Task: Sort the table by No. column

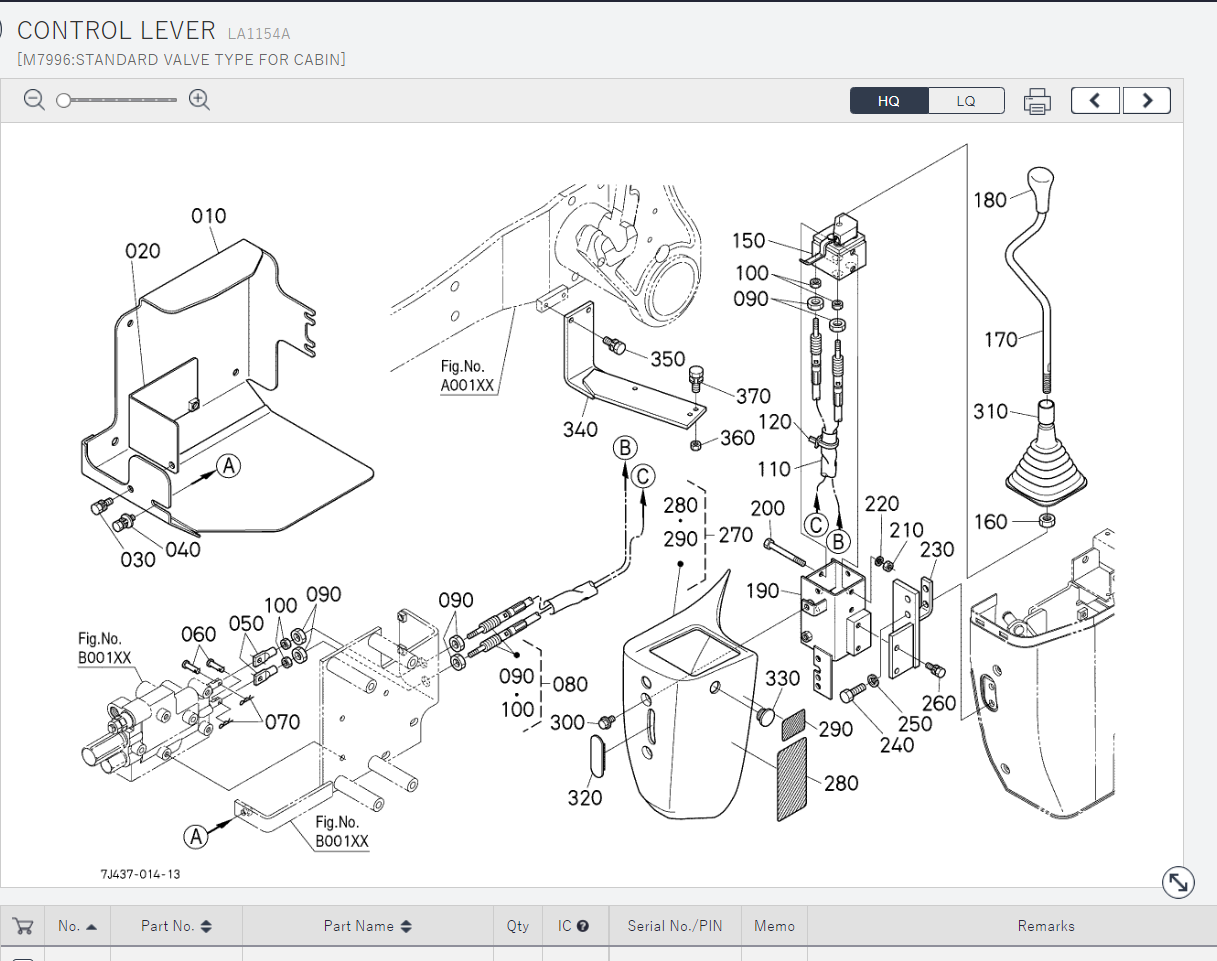Action: (77, 926)
